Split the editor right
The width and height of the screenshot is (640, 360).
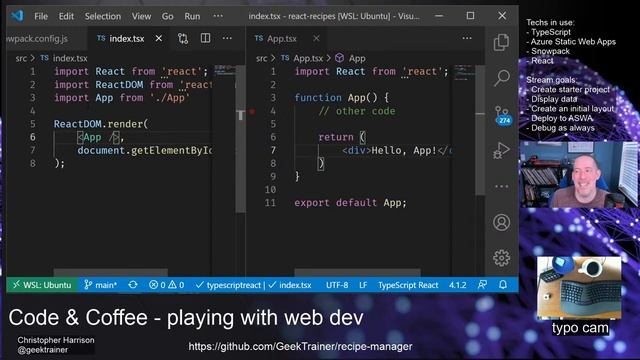205,38
